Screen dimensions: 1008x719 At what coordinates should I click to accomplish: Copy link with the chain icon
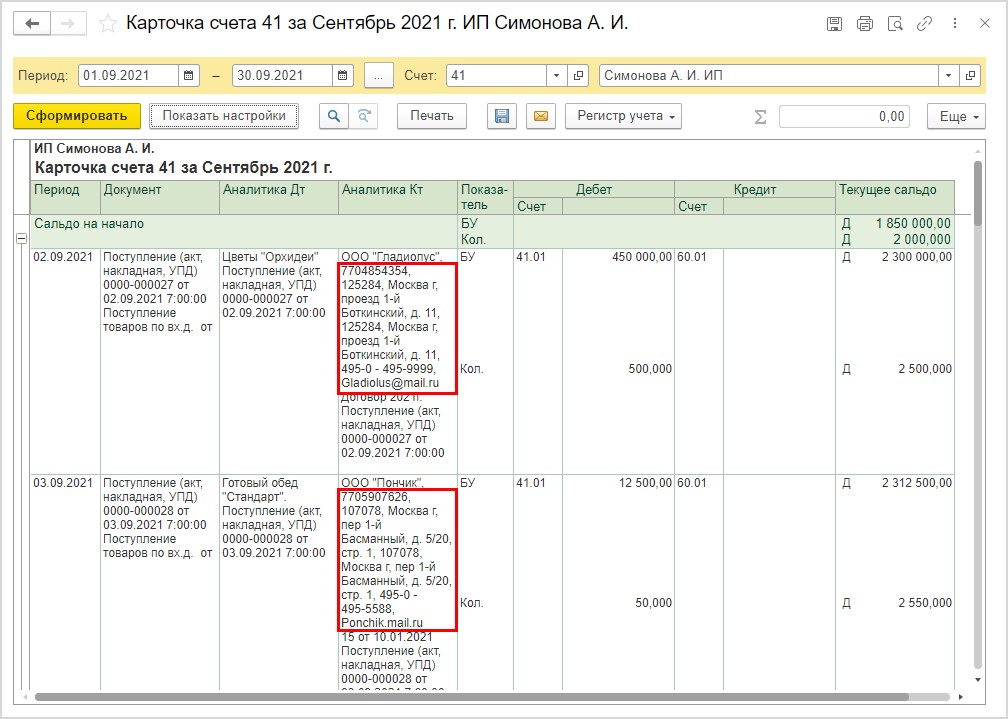pyautogui.click(x=924, y=24)
